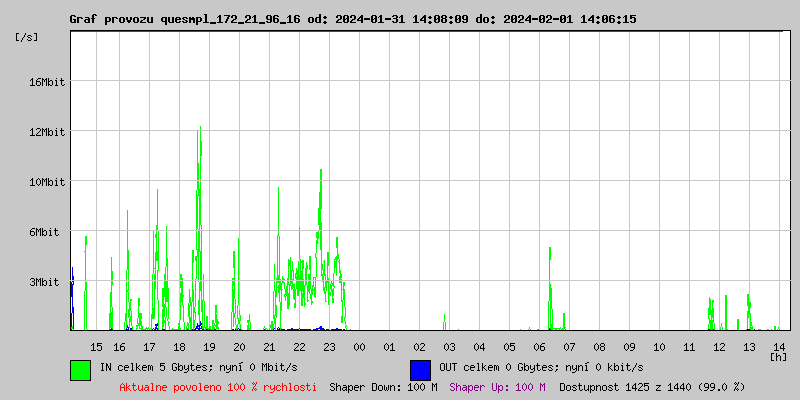Click the 'Shaper Down: 100 M' text
The height and width of the screenshot is (400, 800).
click(x=383, y=387)
